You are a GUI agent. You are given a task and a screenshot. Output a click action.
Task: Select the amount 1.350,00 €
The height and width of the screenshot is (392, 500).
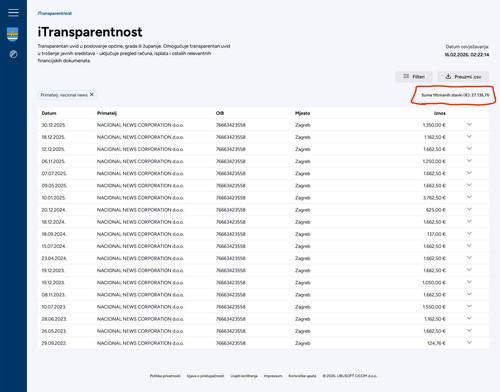click(434, 125)
